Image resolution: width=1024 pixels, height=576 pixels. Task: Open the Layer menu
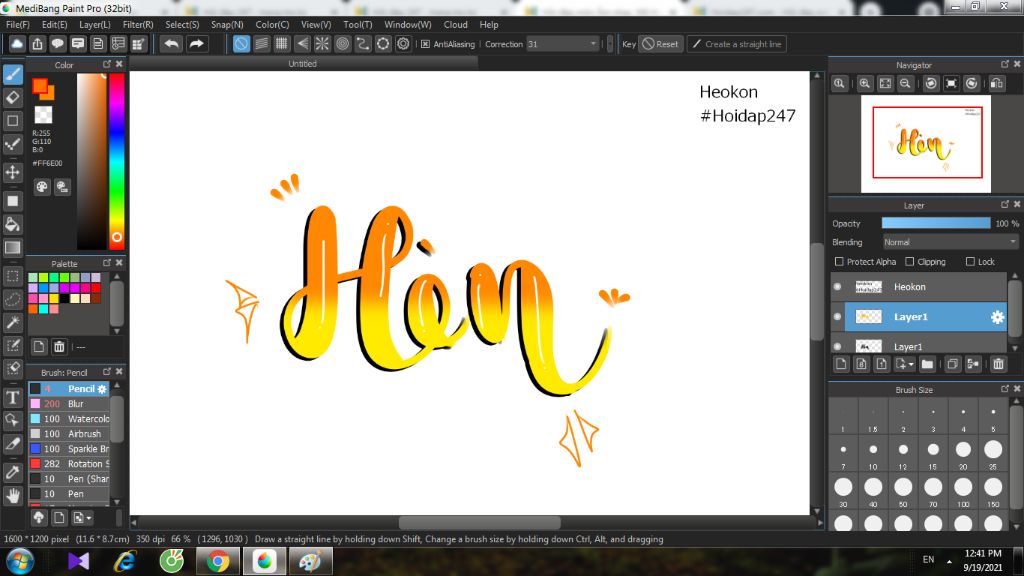coord(95,24)
